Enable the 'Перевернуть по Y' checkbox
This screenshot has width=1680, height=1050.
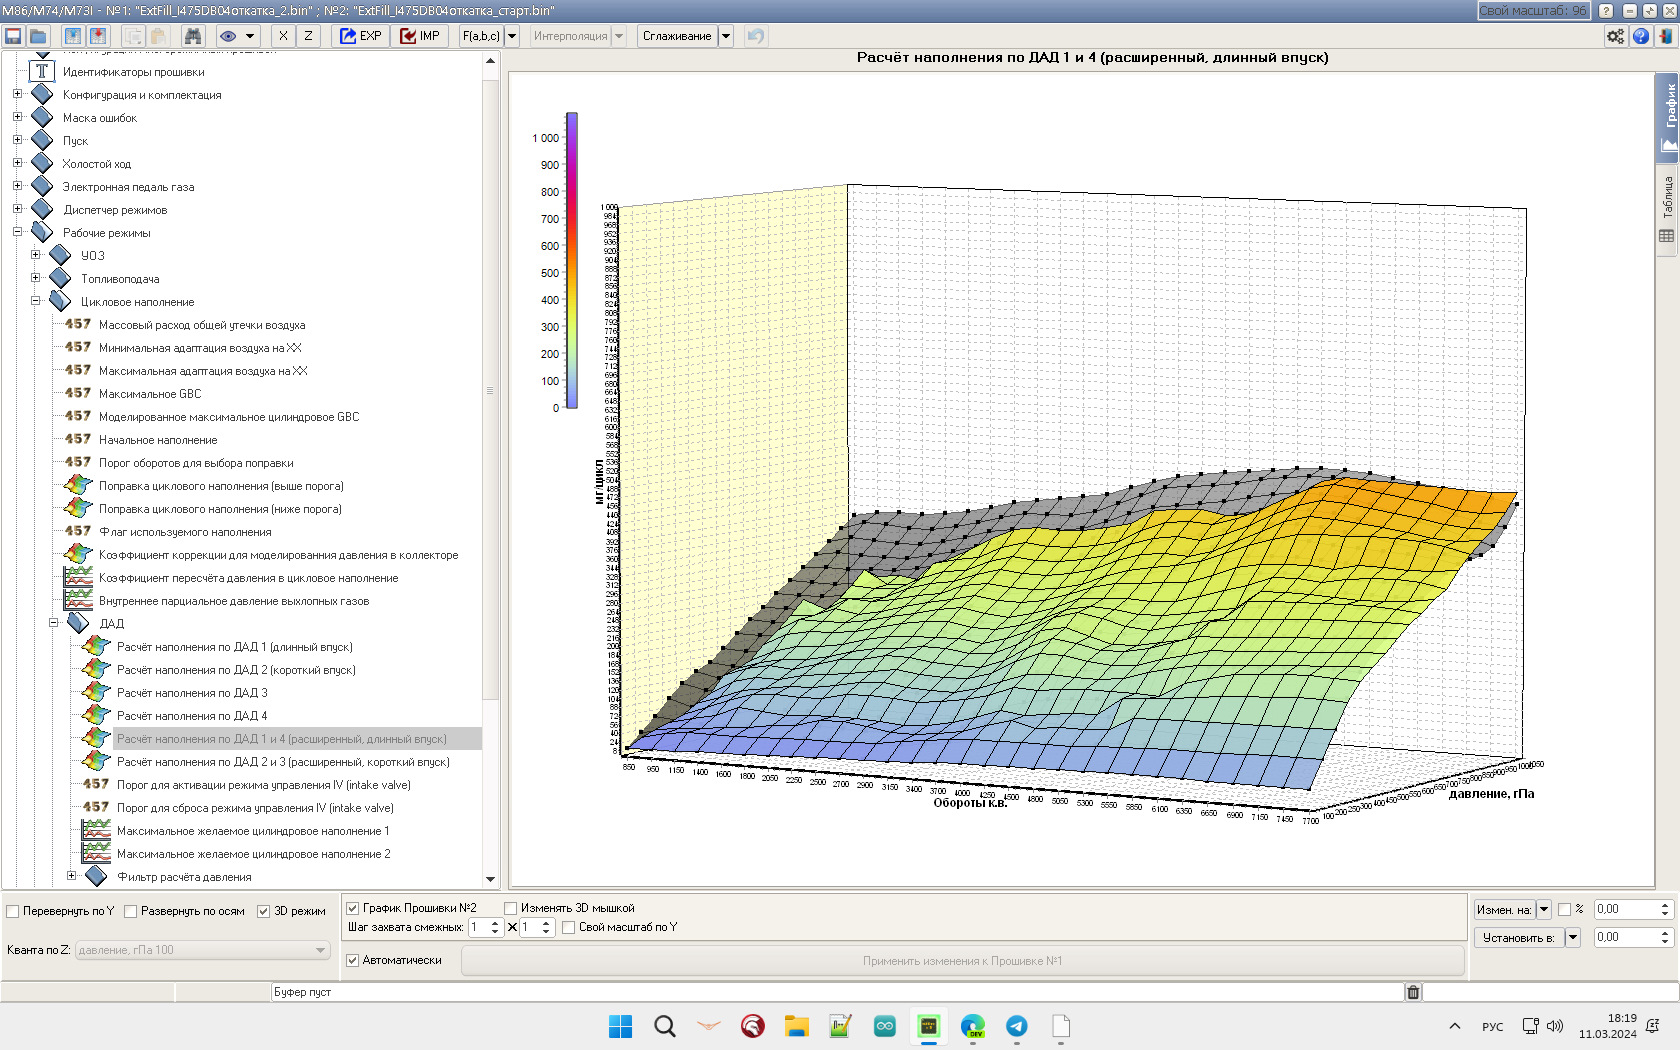click(13, 911)
